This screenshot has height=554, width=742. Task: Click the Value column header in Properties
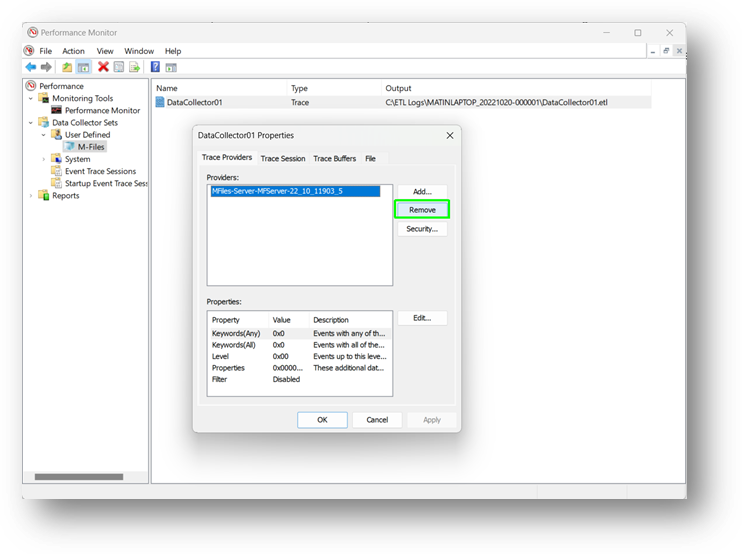tap(289, 320)
